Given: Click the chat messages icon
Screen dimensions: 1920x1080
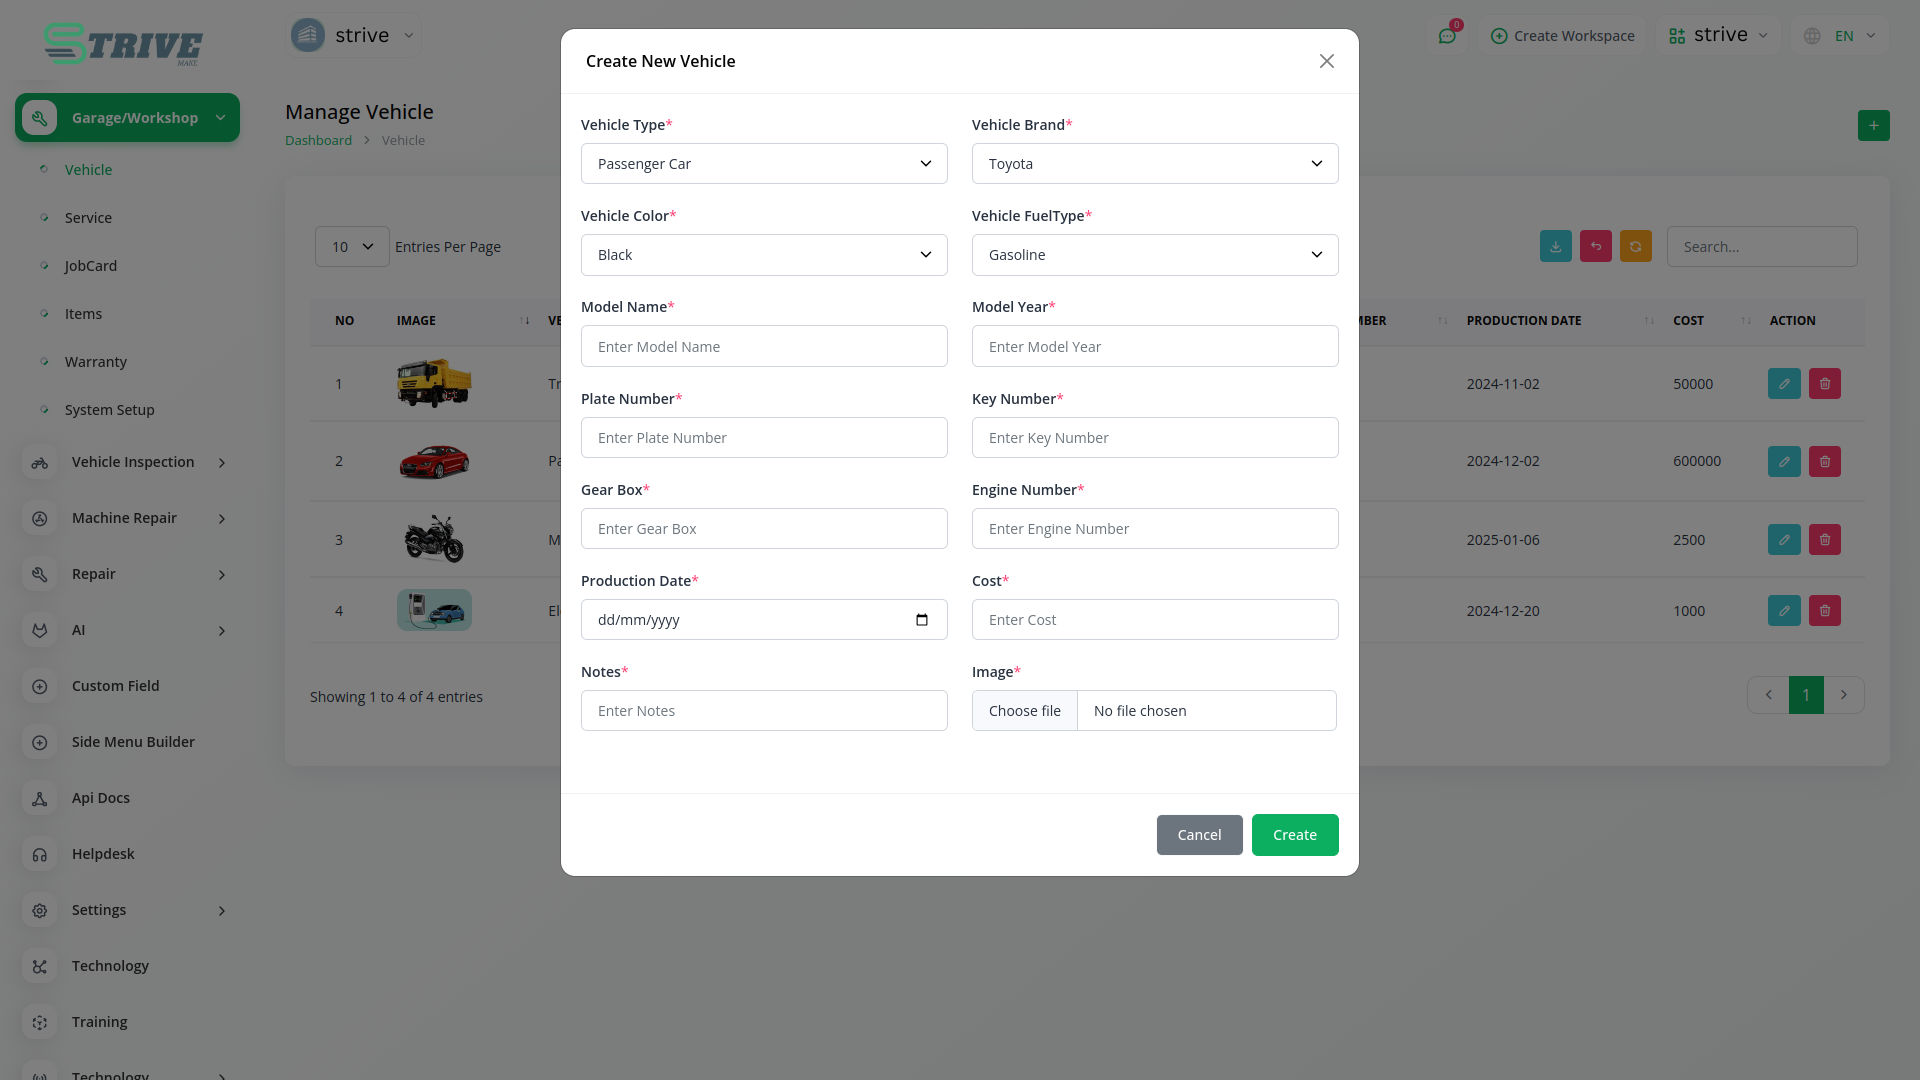Looking at the screenshot, I should coord(1447,36).
